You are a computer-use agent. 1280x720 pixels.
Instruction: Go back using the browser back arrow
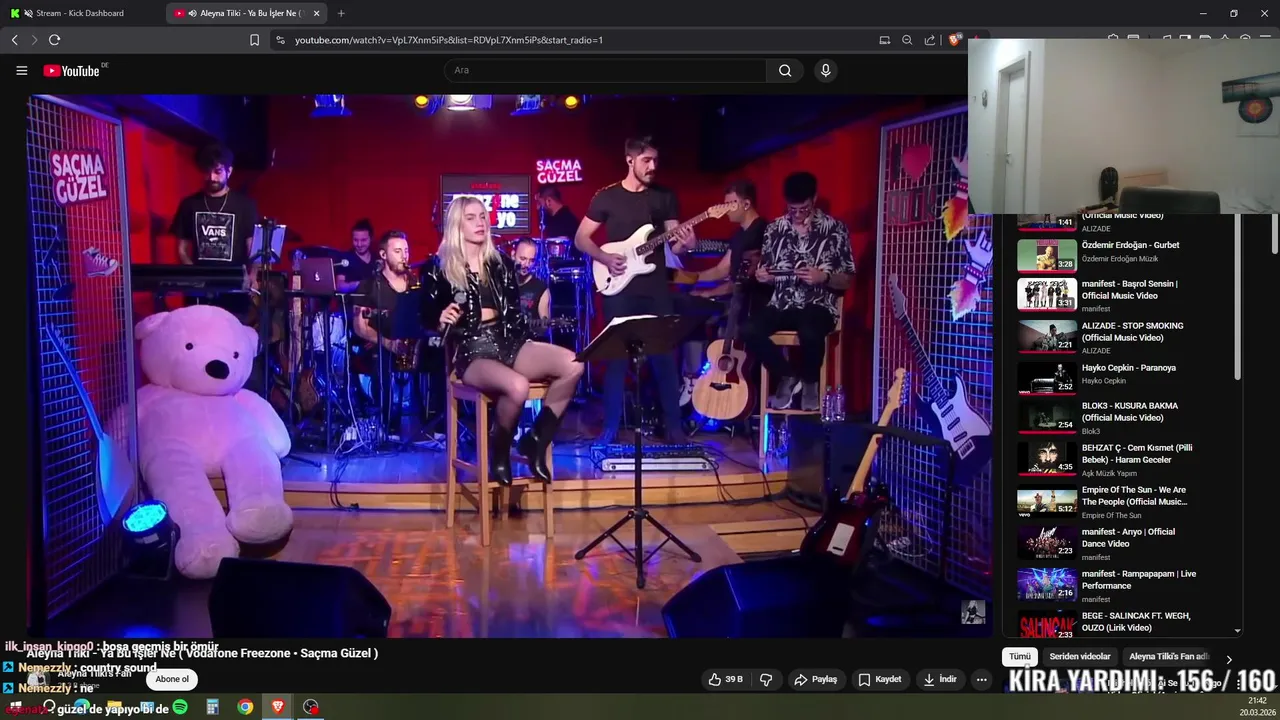(14, 40)
